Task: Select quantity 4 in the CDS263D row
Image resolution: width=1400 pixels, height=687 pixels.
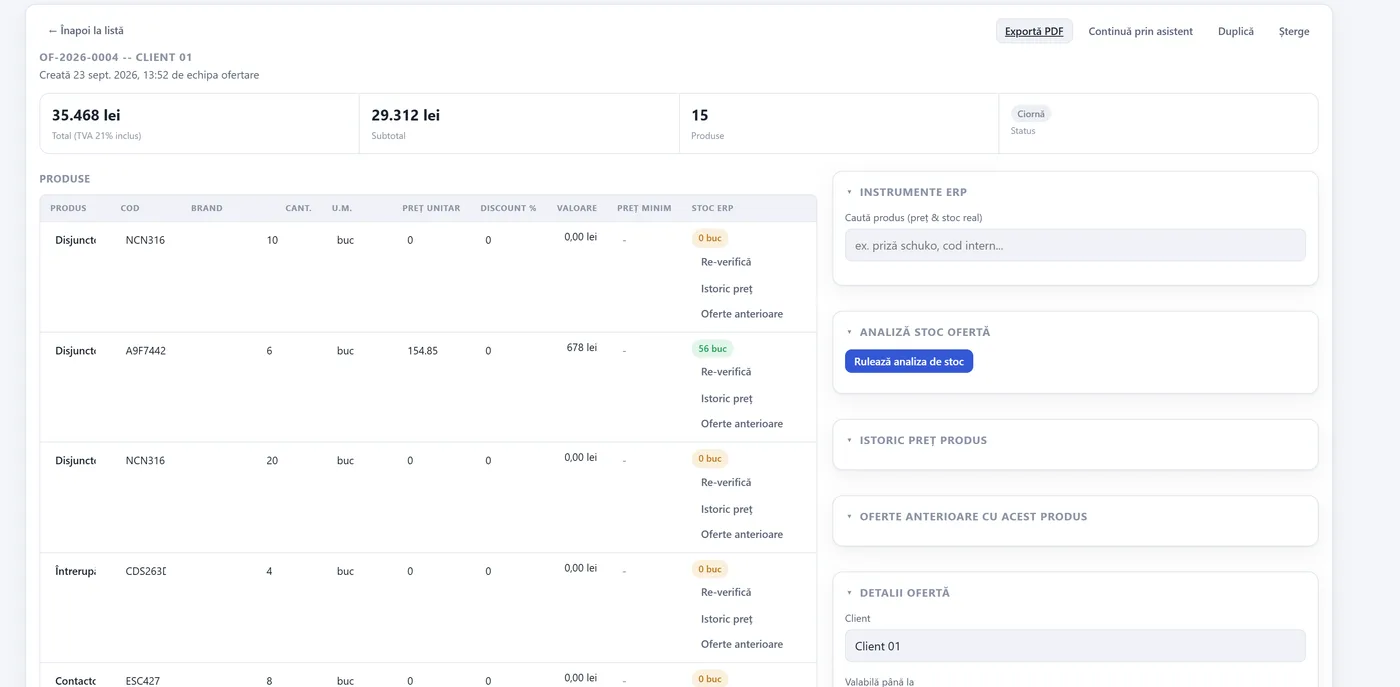Action: click(269, 571)
